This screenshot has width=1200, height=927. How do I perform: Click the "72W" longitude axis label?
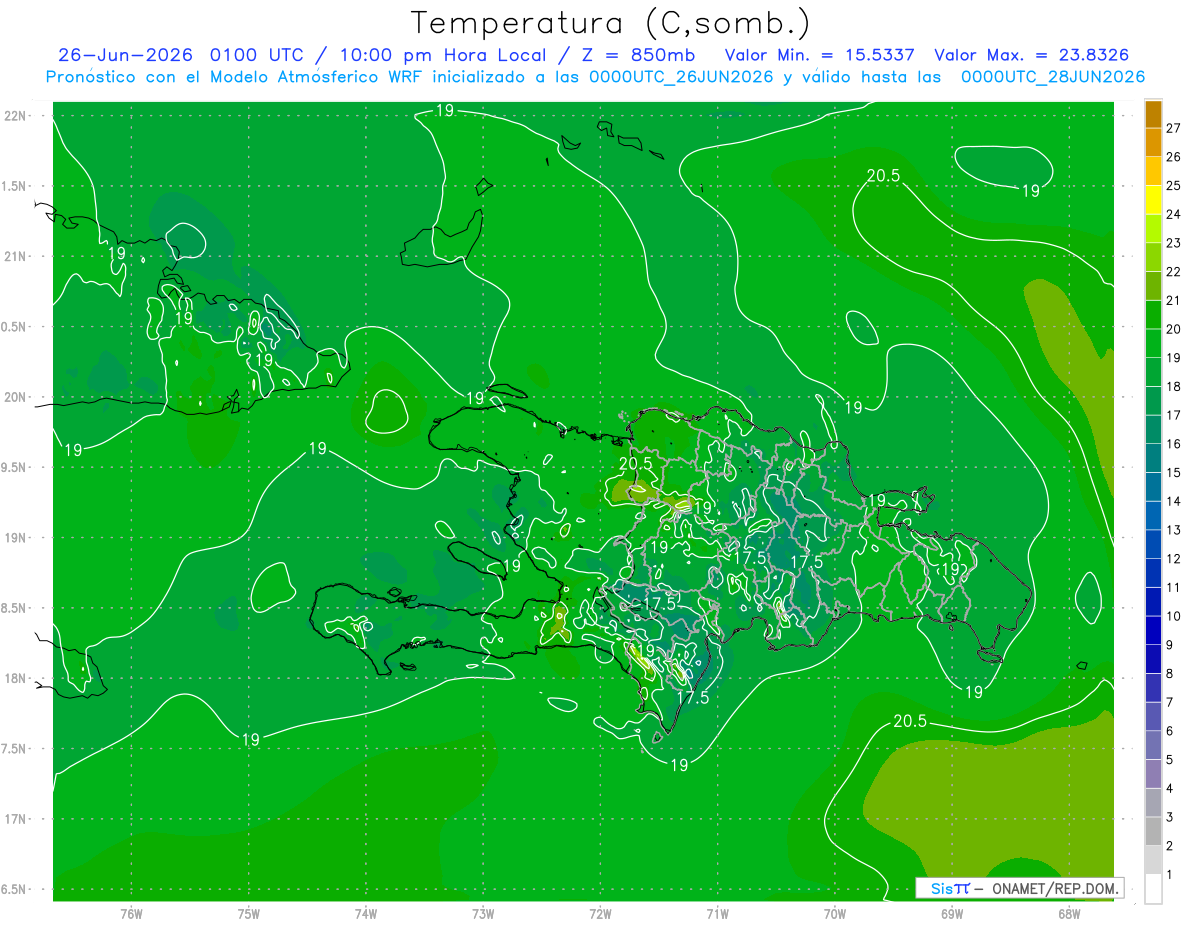point(600,914)
